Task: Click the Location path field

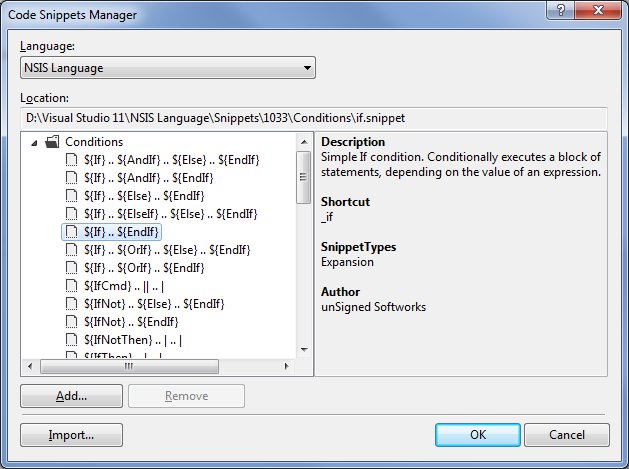Action: (x=314, y=118)
